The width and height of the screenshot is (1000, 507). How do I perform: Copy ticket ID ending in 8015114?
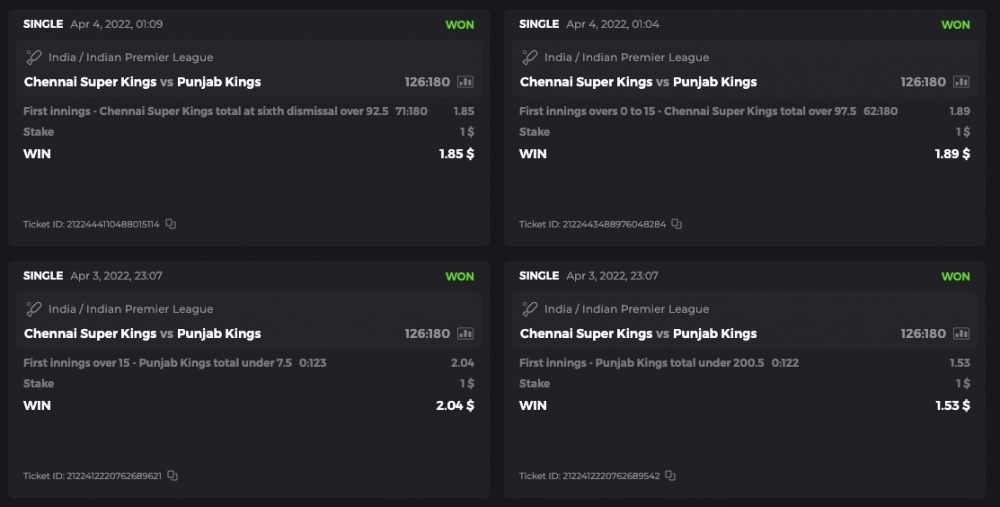pyautogui.click(x=171, y=224)
